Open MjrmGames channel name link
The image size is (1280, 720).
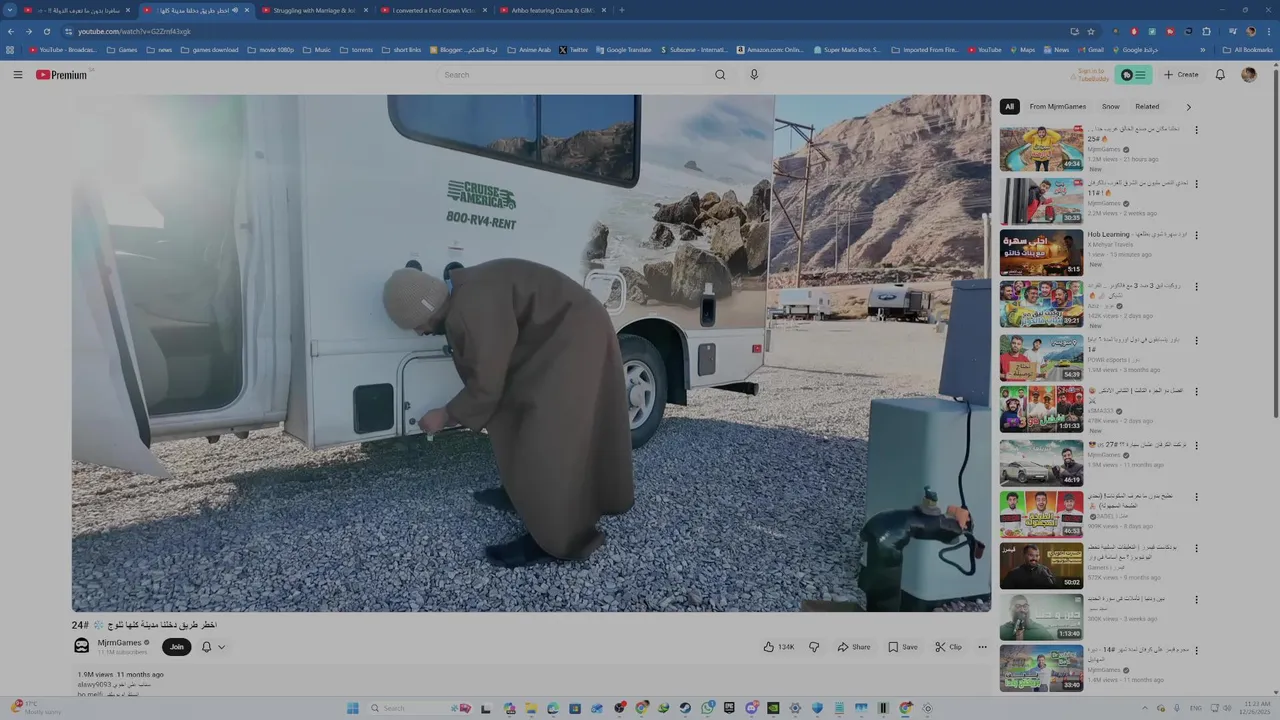click(119, 642)
